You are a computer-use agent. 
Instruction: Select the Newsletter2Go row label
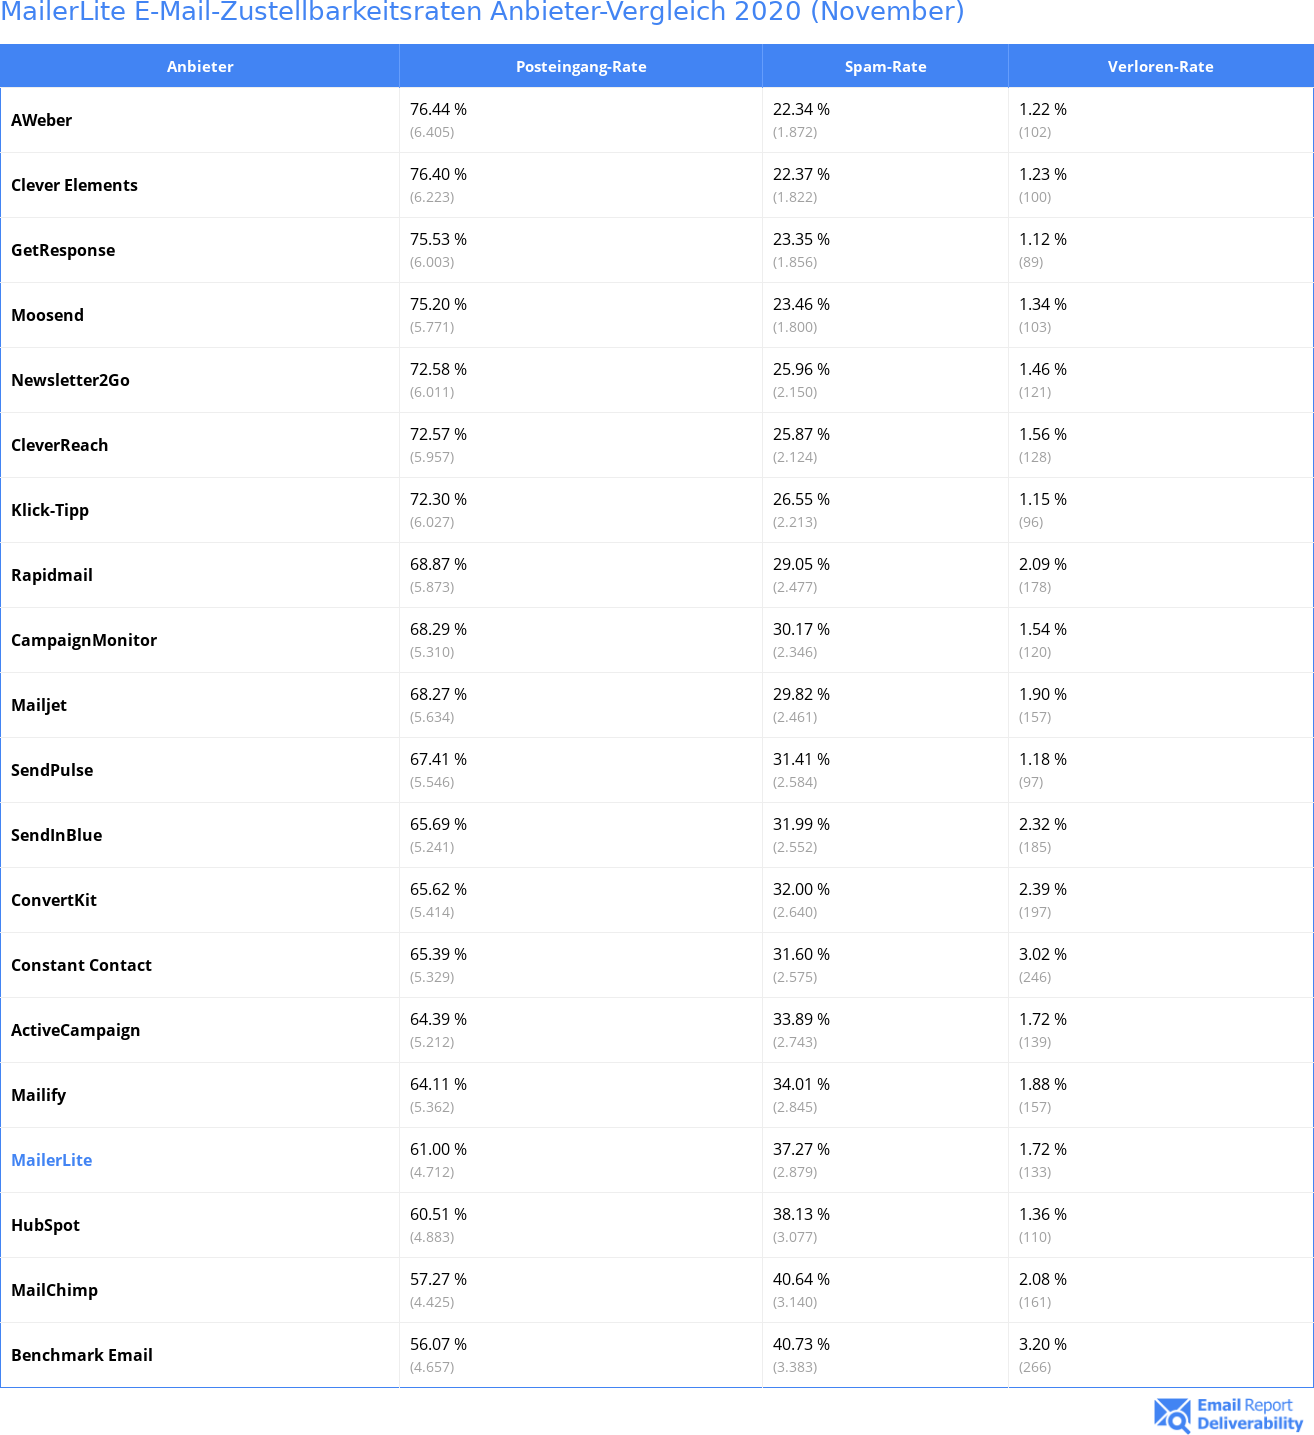(71, 380)
